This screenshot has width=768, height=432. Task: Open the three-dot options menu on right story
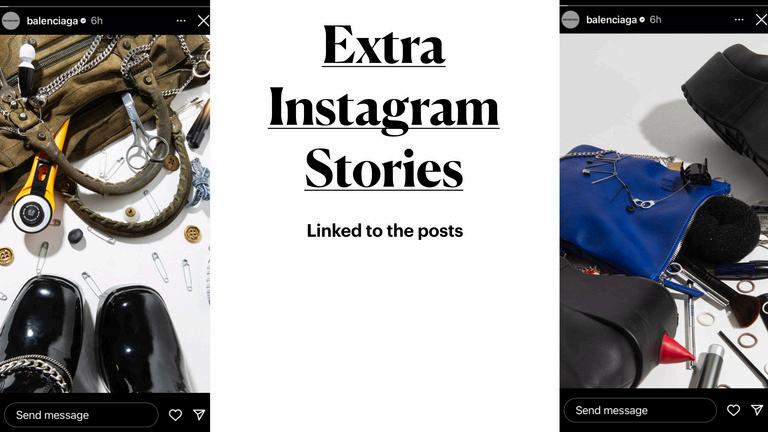739,20
